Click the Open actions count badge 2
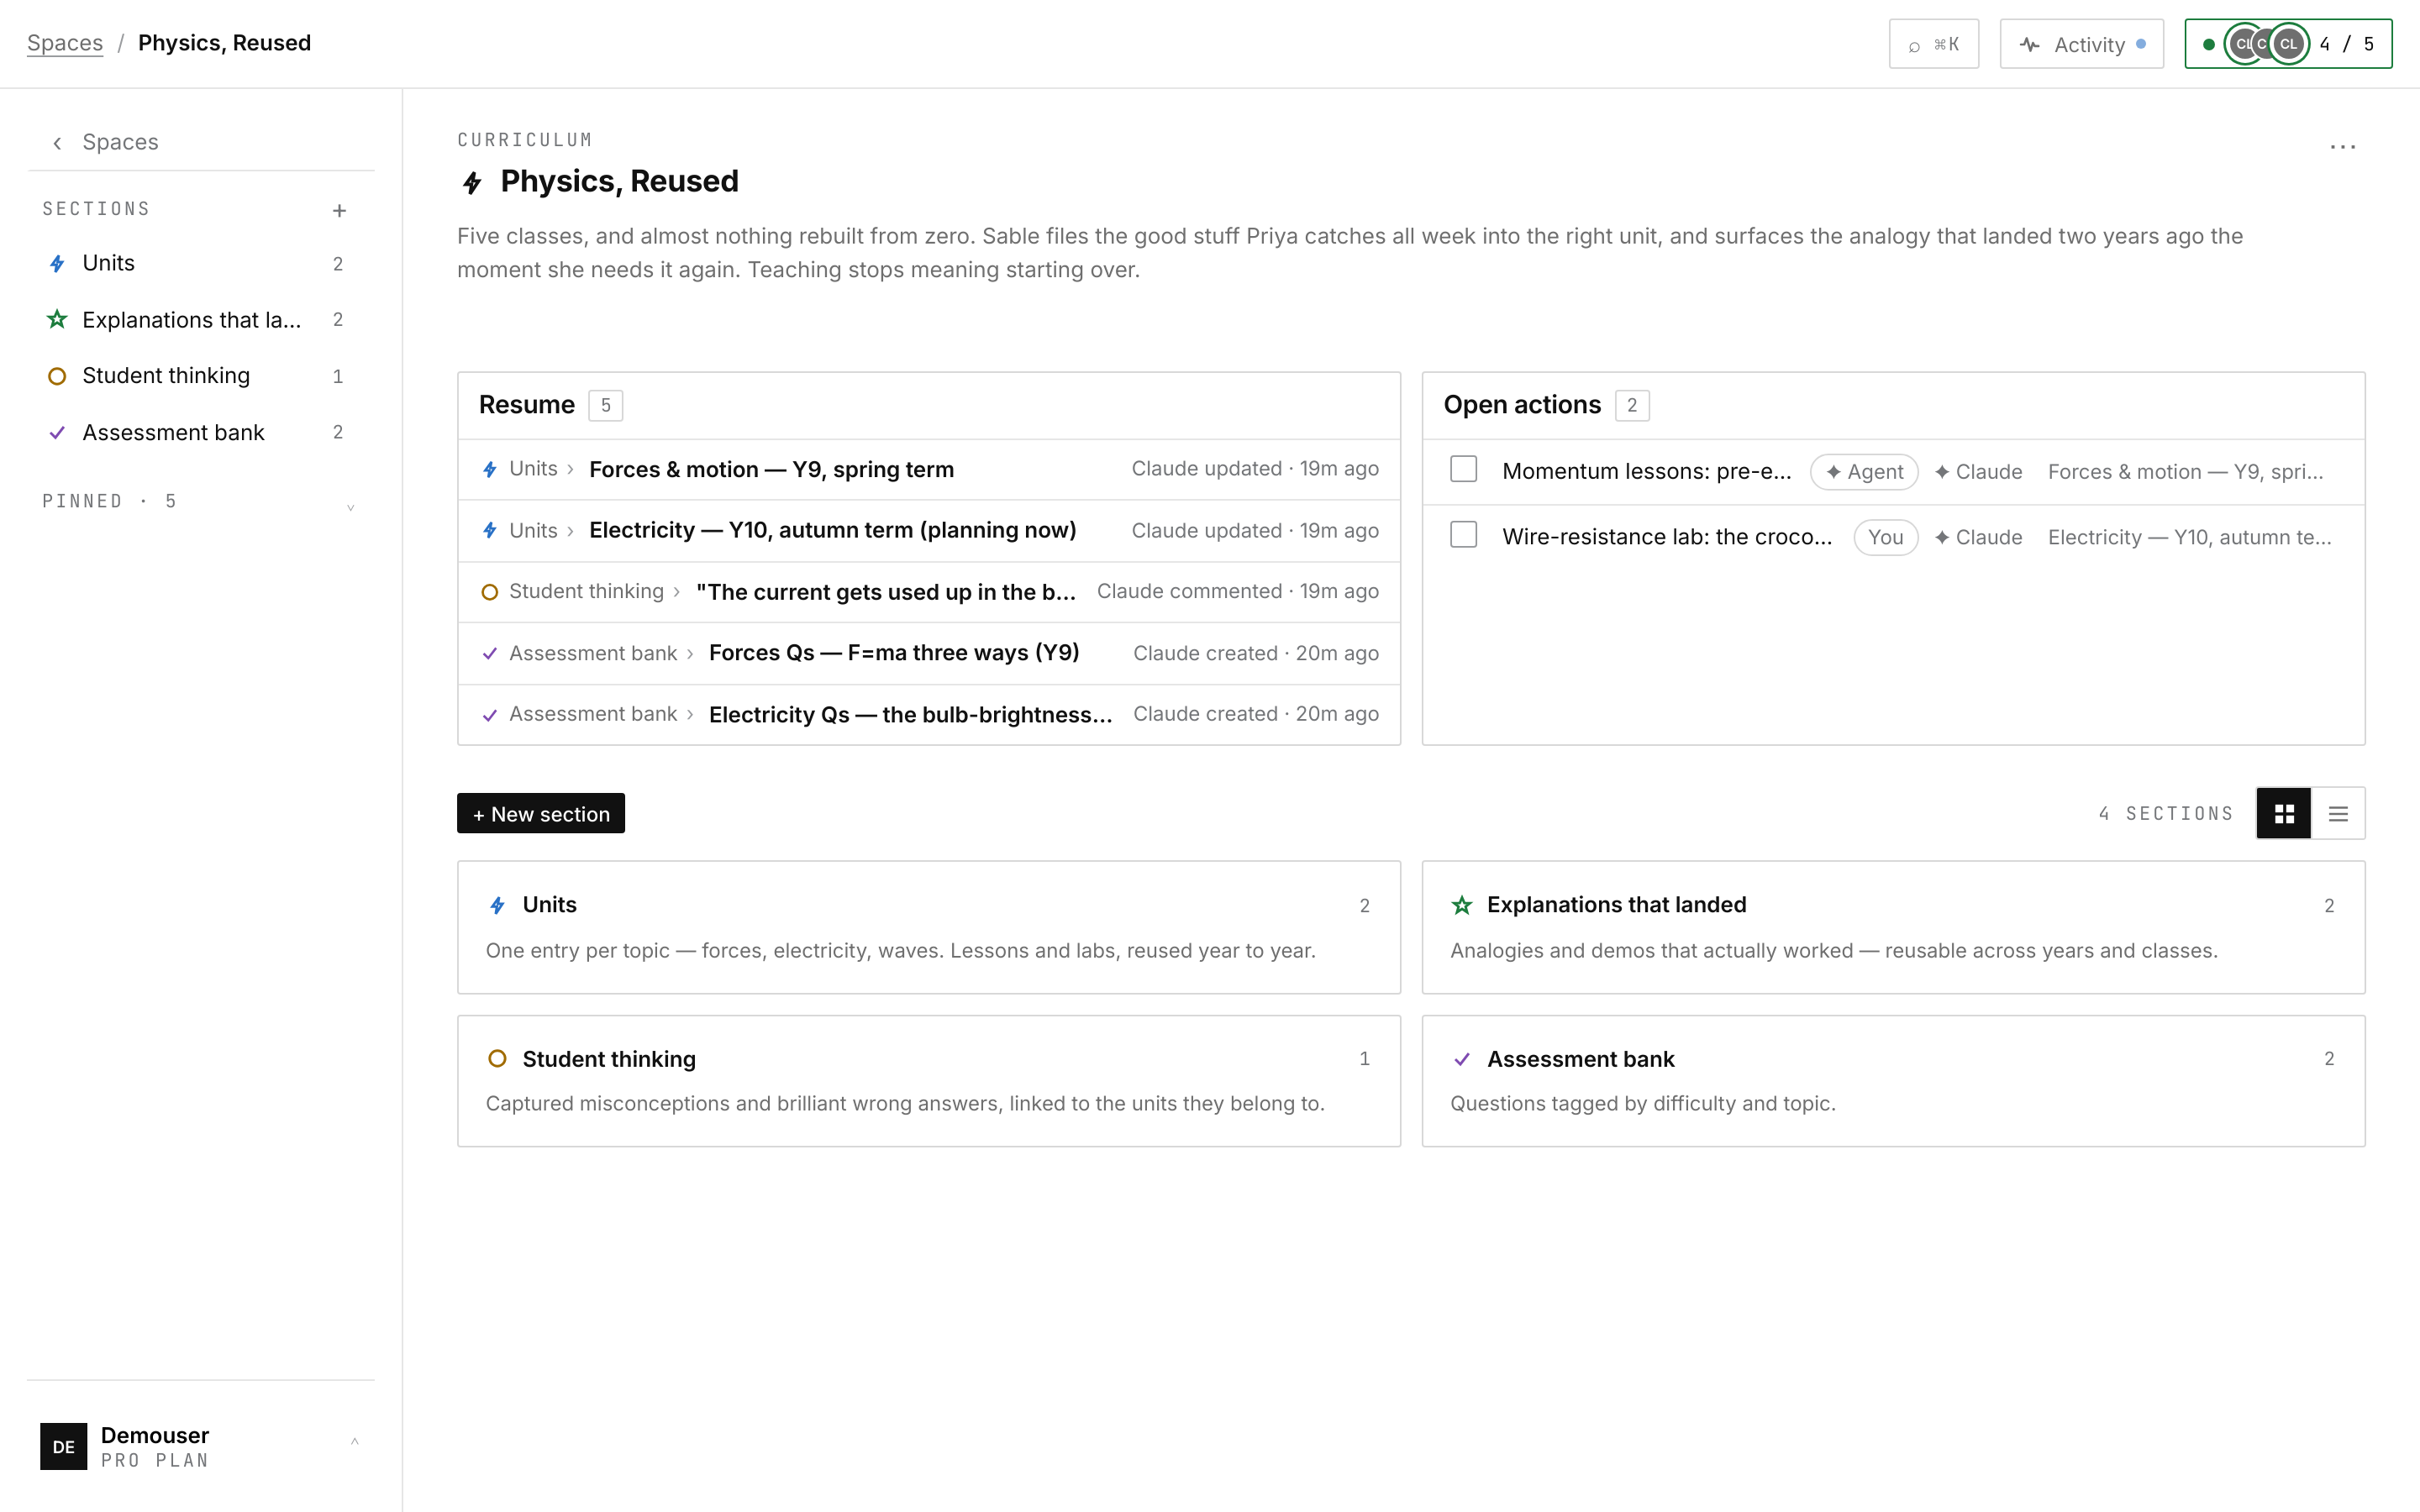Screen dimensions: 2420x1512 click(1632, 406)
